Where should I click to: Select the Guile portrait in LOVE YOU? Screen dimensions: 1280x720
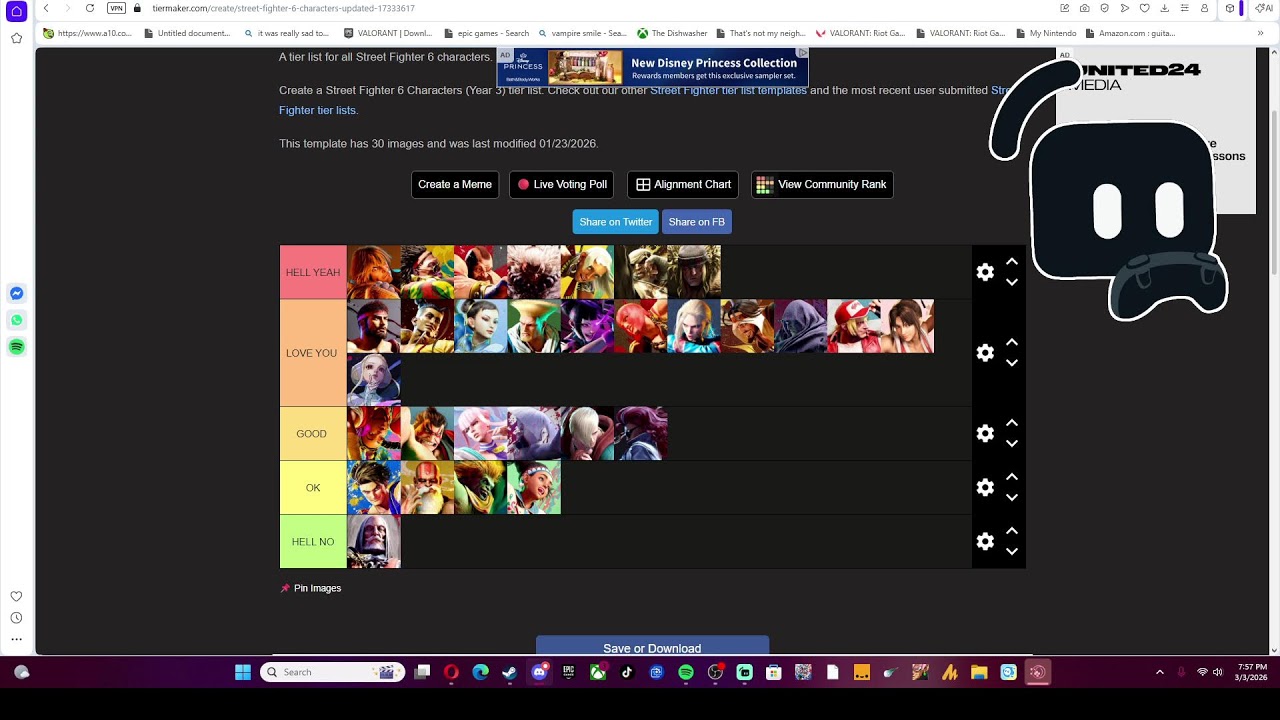coord(534,326)
